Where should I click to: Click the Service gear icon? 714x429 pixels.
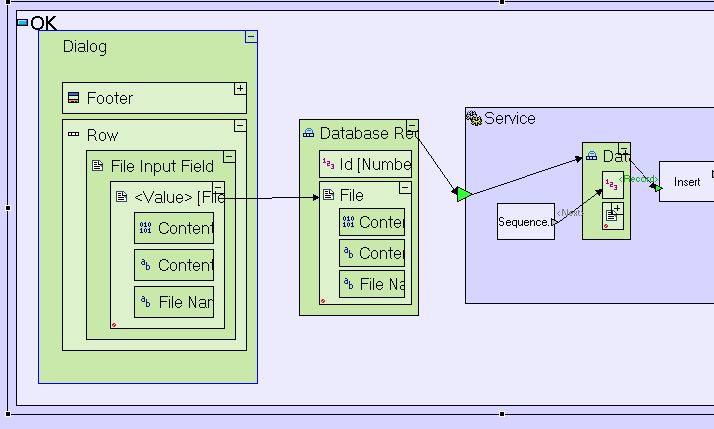[x=474, y=118]
